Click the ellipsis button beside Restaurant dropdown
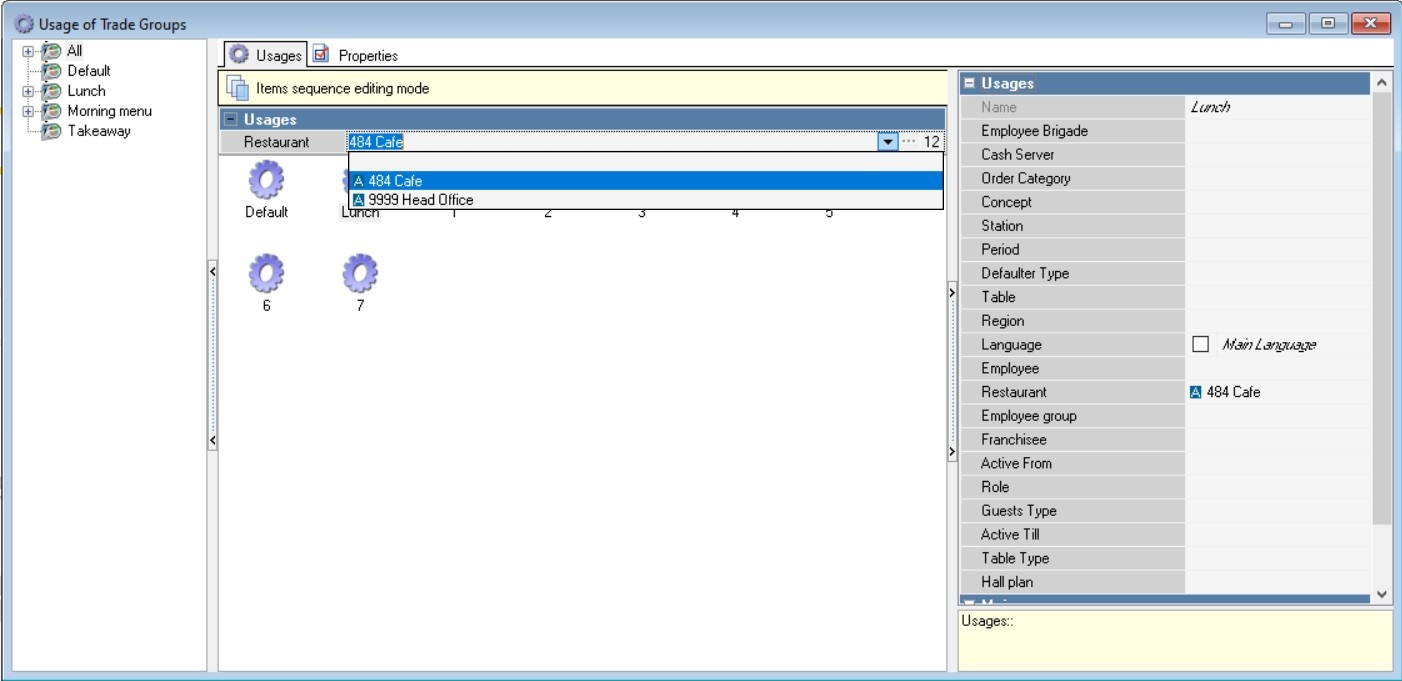1402x681 pixels. (909, 142)
